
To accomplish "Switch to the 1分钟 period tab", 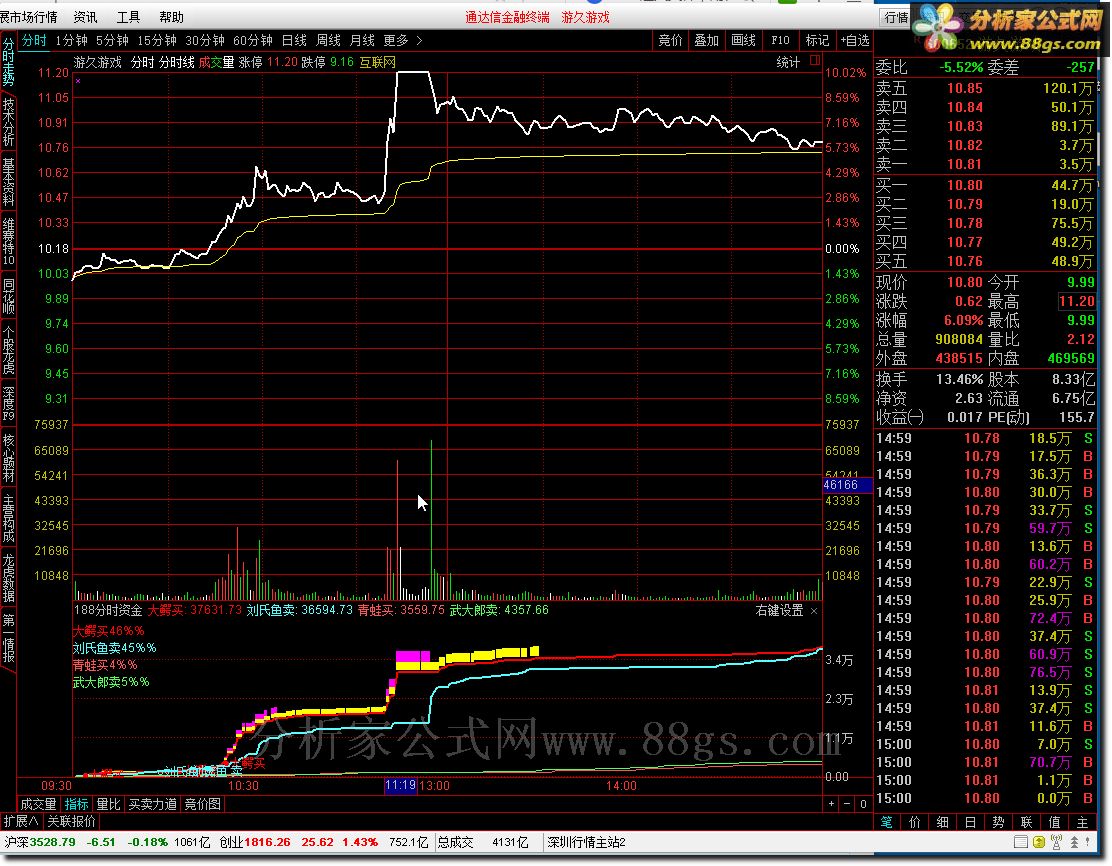I will 72,40.
